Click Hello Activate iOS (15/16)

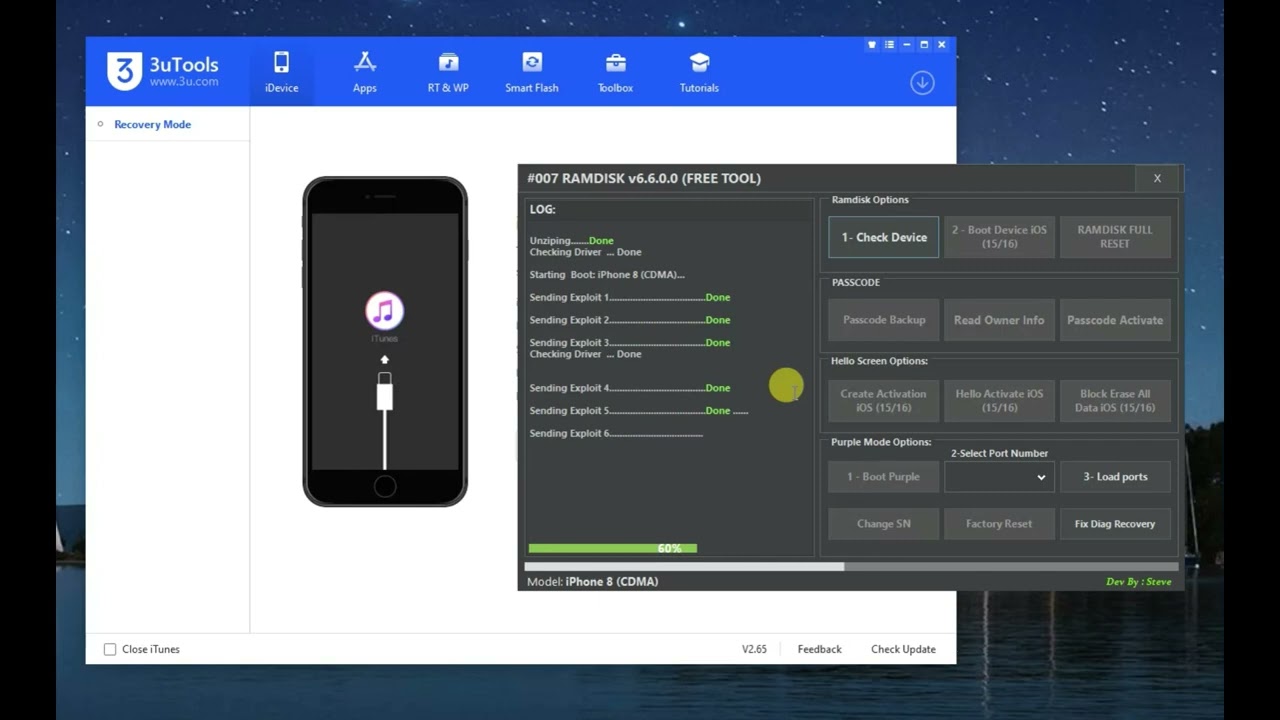pyautogui.click(x=999, y=400)
